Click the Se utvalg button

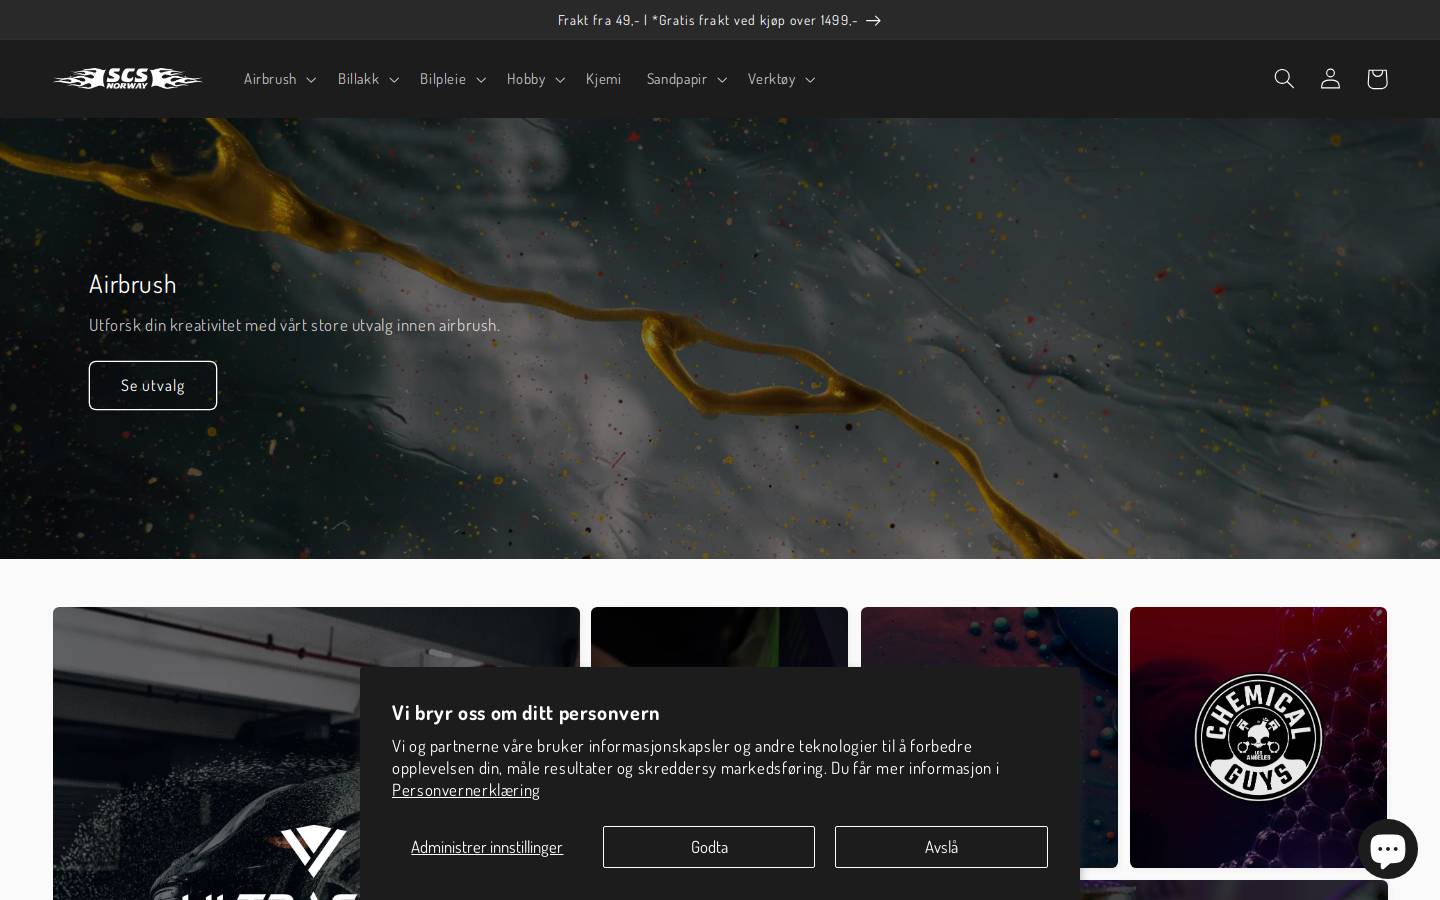point(153,385)
